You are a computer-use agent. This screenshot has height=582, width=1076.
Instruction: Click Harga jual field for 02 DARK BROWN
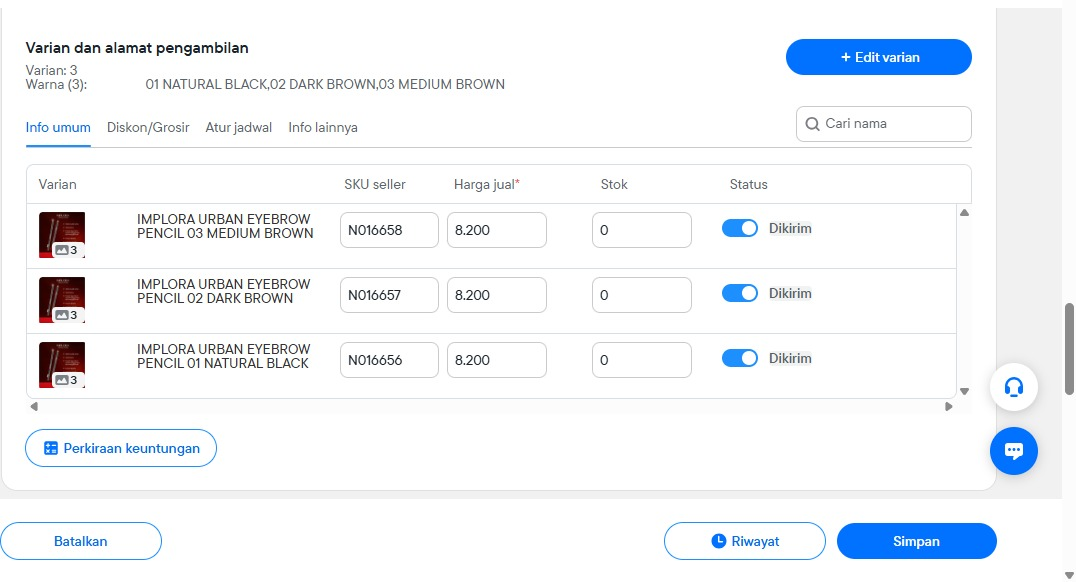(x=497, y=295)
